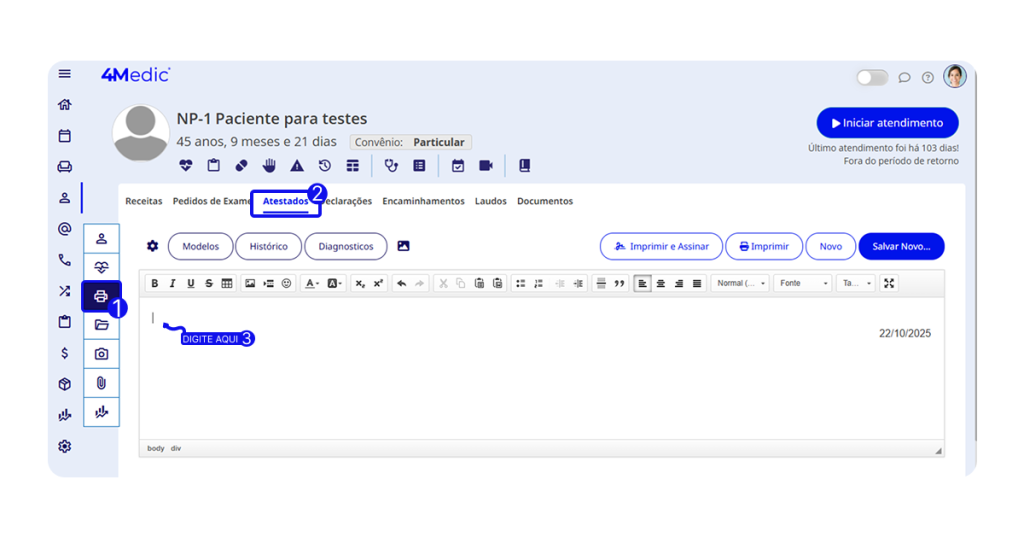The image size is (1024, 538).
Task: Expand the Fonte font dropdown
Action: 803,283
